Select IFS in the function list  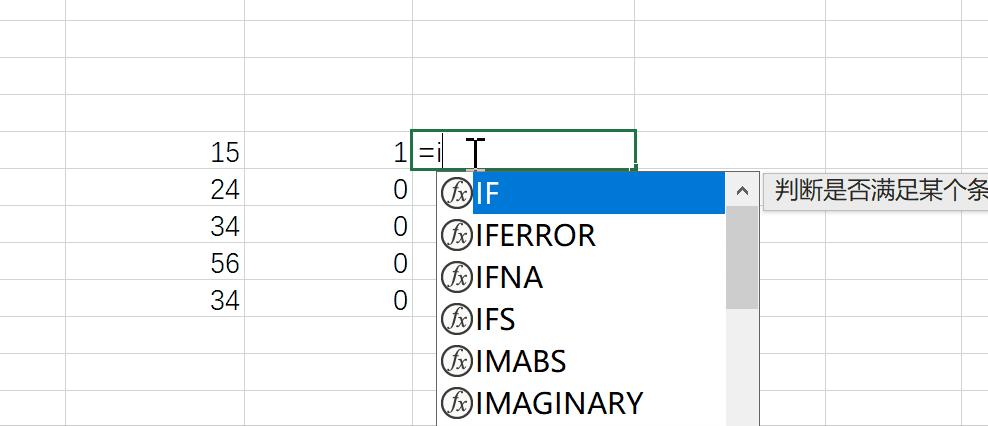496,319
